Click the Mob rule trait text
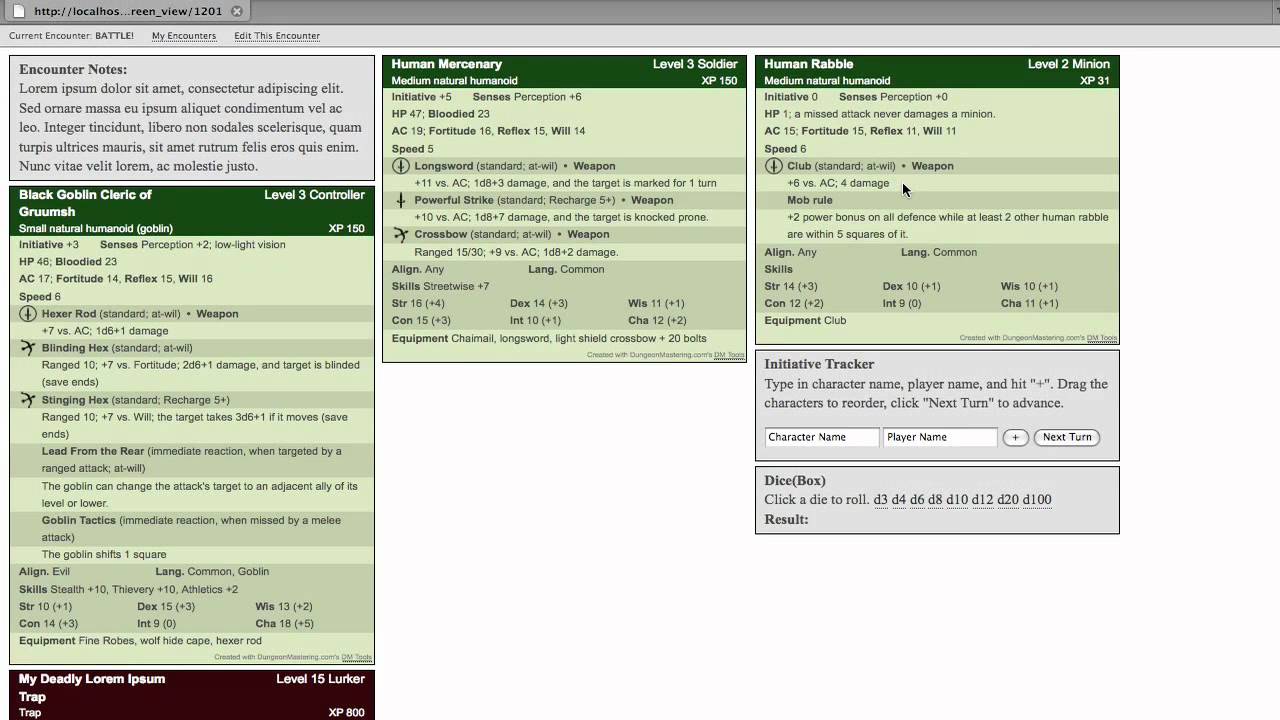Viewport: 1280px width, 720px height. [x=810, y=200]
